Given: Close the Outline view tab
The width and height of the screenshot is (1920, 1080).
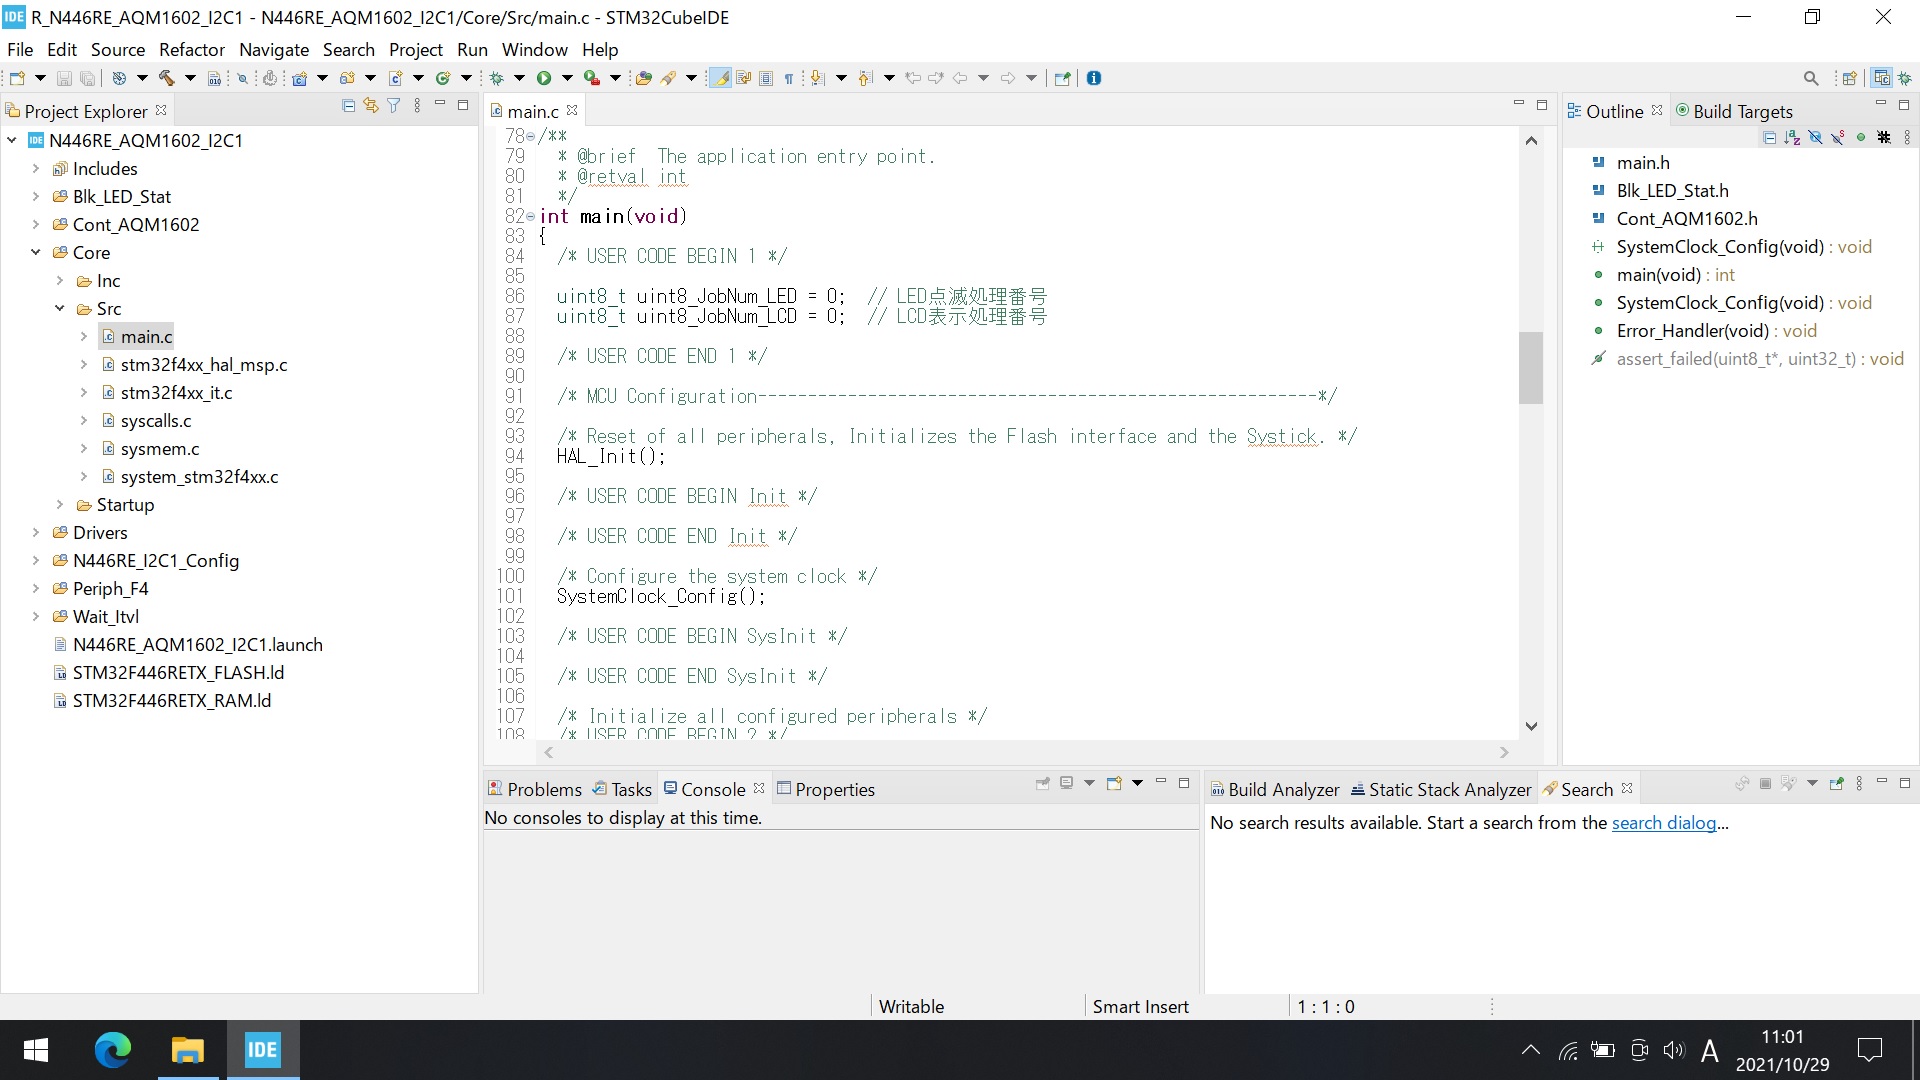Looking at the screenshot, I should [1657, 110].
